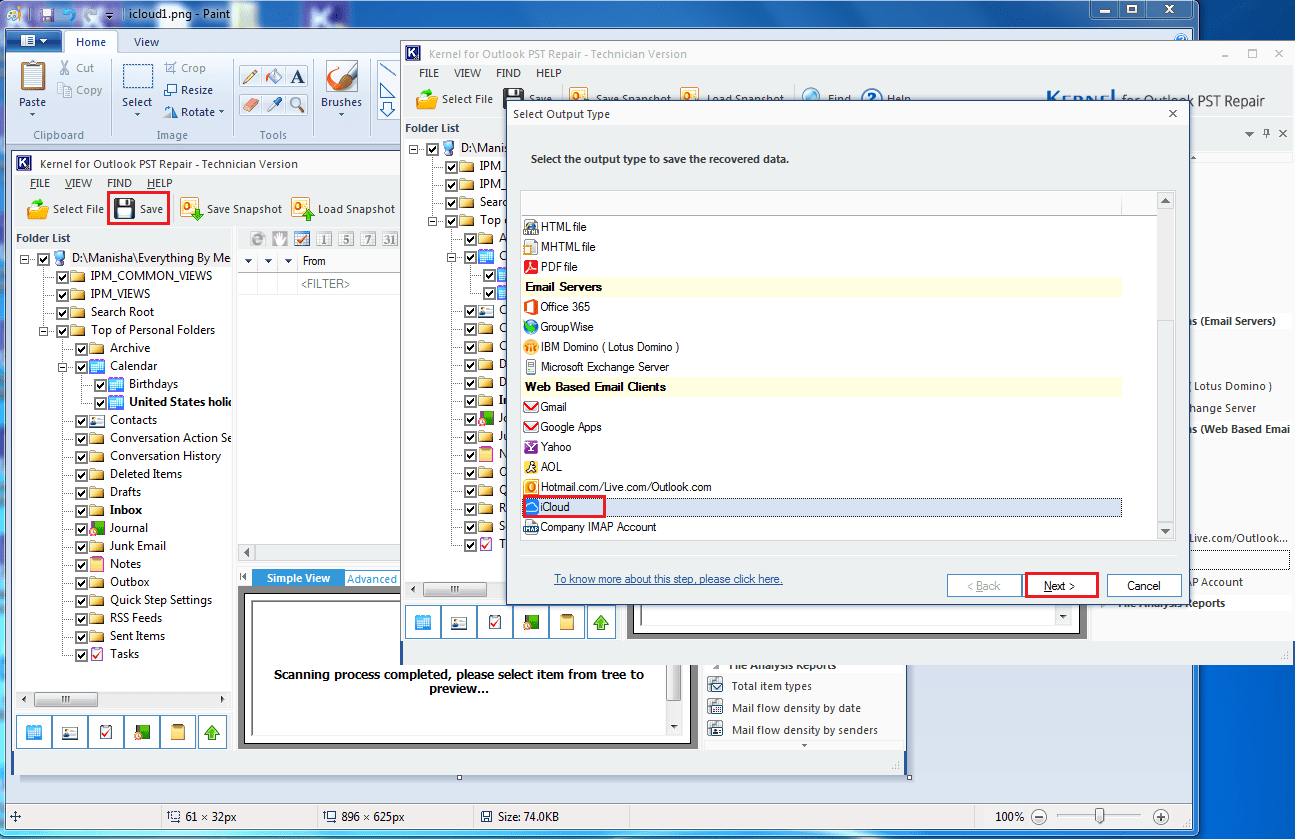Click Load Snapshot in the left Kernel window
The height and width of the screenshot is (839, 1295).
(x=343, y=209)
